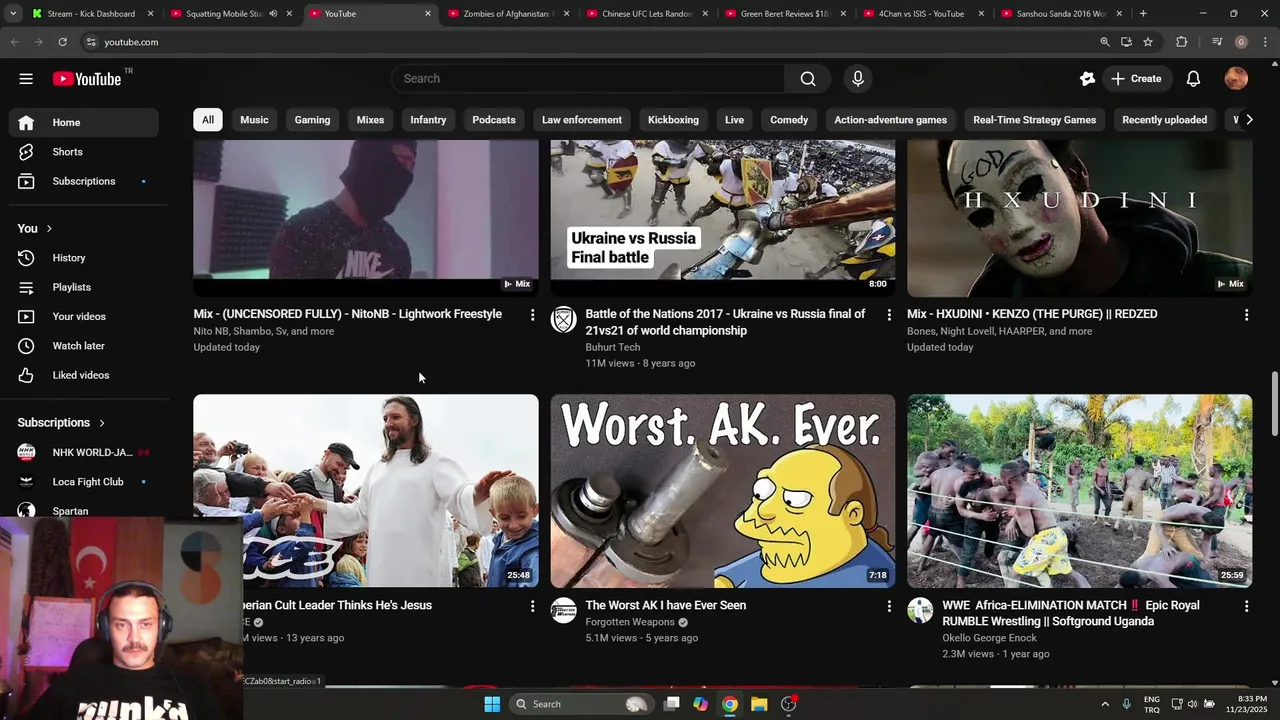
Task: Reload the page in Chrome
Action: (x=62, y=42)
